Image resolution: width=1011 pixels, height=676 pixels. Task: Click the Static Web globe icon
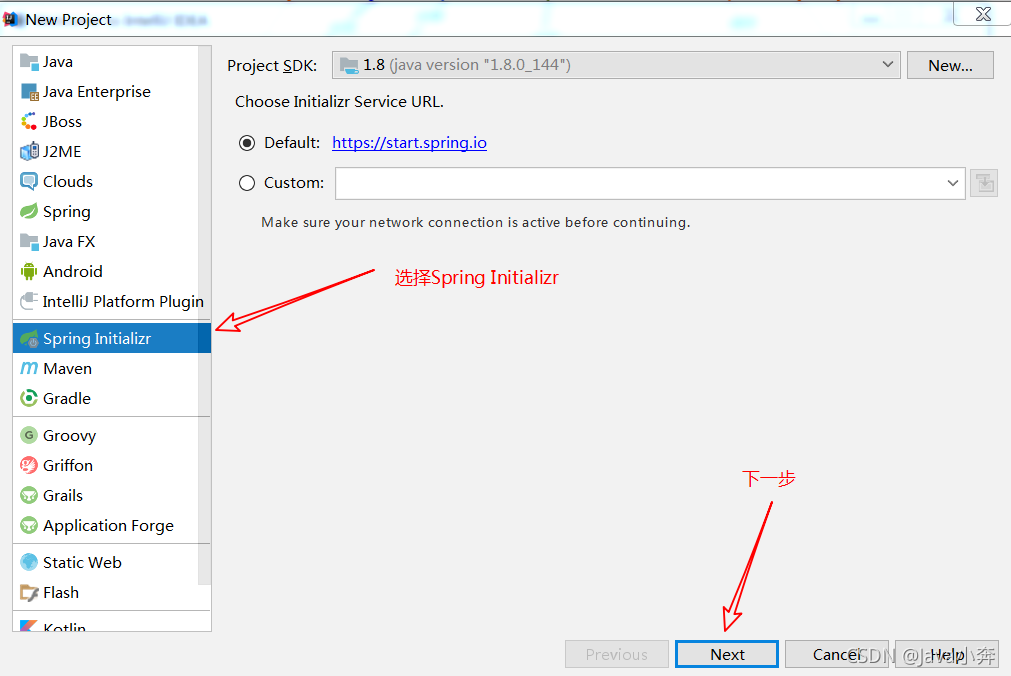coord(29,562)
